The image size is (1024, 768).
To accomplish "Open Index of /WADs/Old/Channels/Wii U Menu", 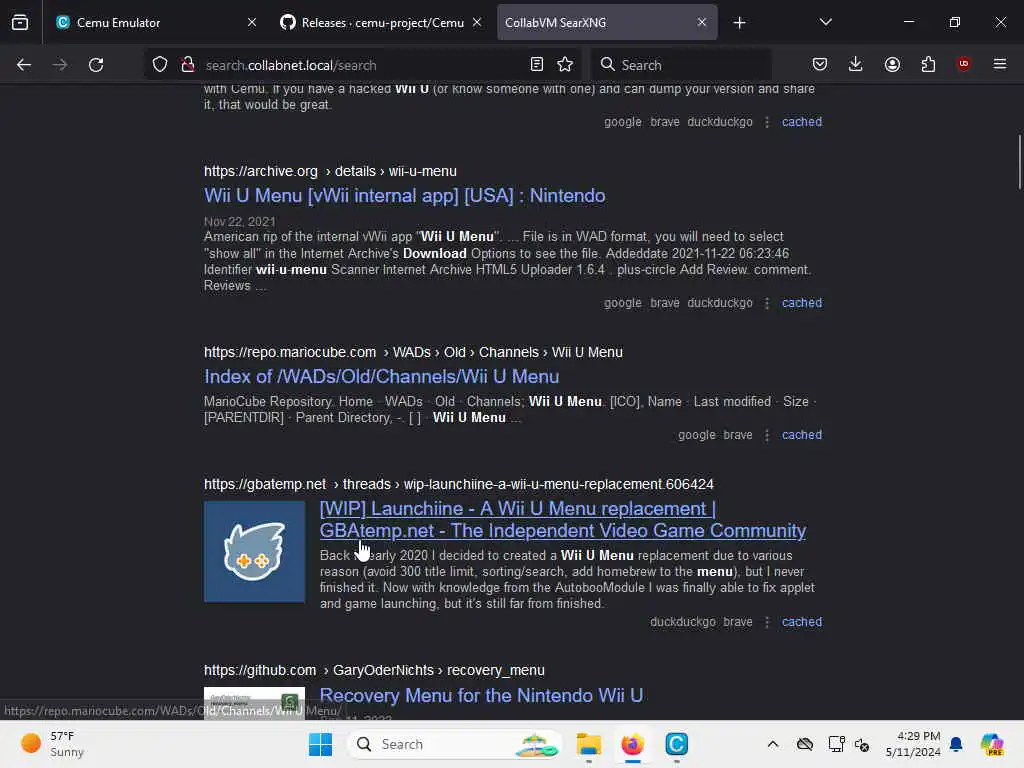I will click(x=381, y=376).
